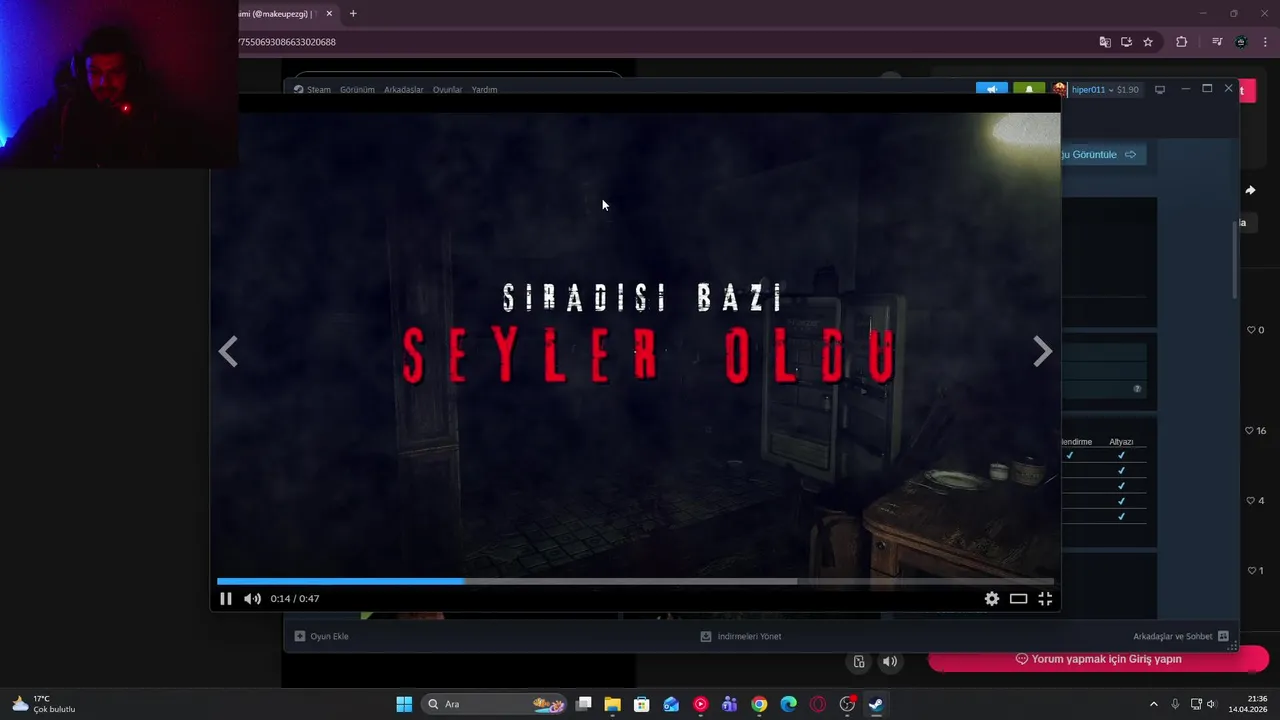
Task: Open the Chrome profile avatar
Action: (x=1241, y=42)
